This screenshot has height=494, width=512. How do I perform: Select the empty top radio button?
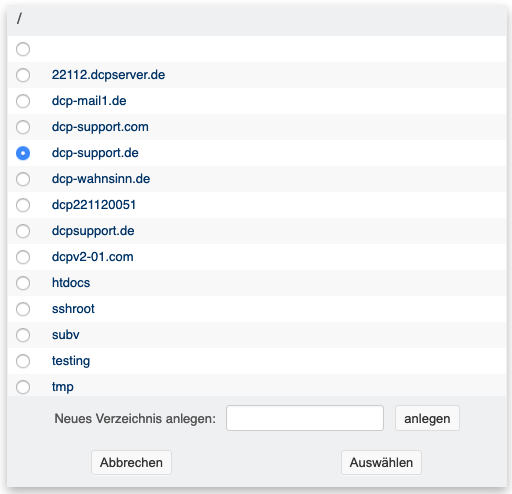tap(23, 49)
